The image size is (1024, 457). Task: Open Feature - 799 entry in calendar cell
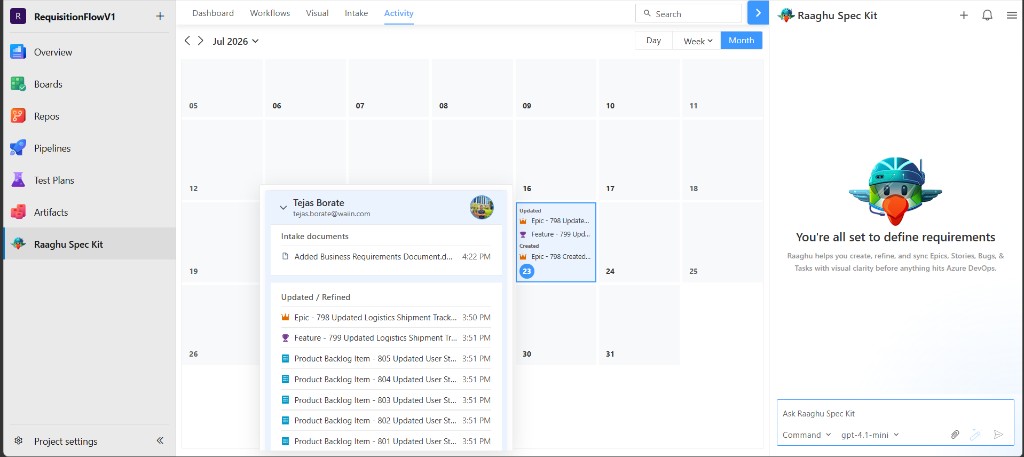point(556,234)
